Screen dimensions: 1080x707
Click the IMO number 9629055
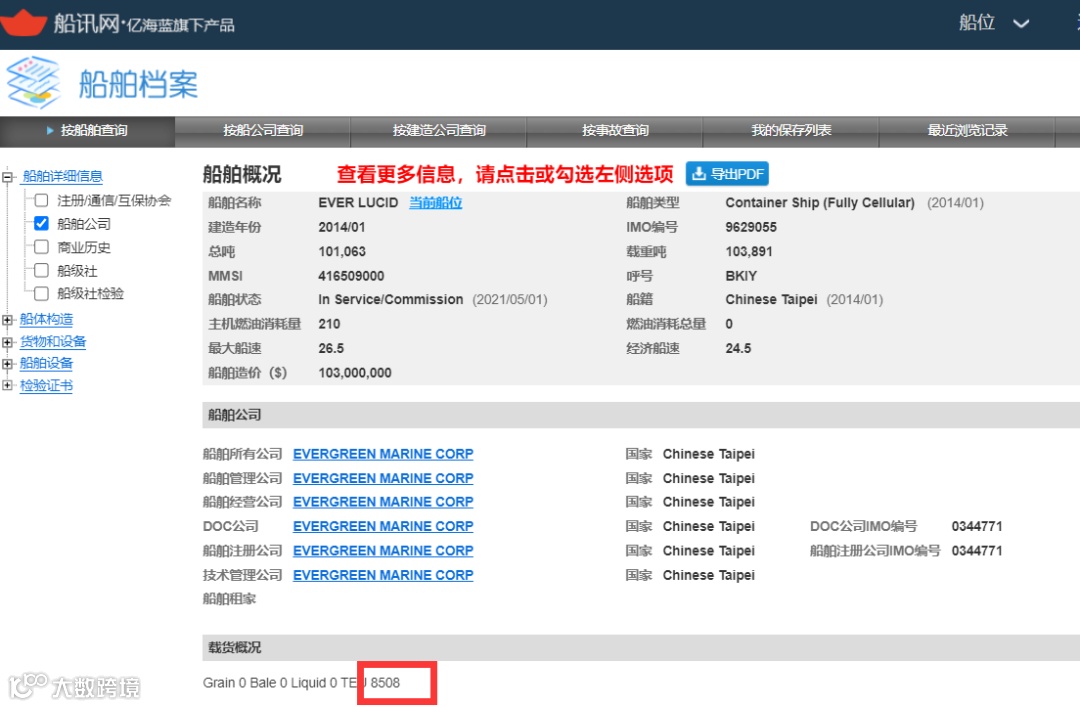[751, 227]
